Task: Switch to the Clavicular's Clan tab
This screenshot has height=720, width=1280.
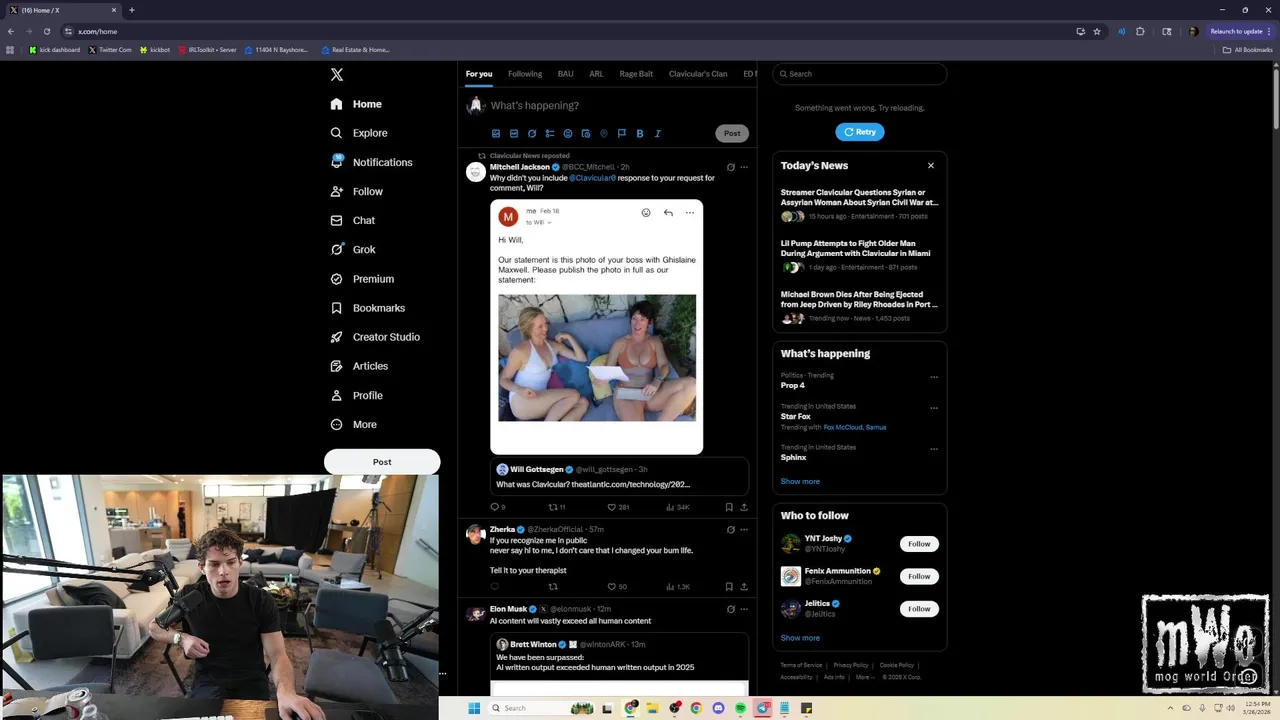Action: (698, 74)
